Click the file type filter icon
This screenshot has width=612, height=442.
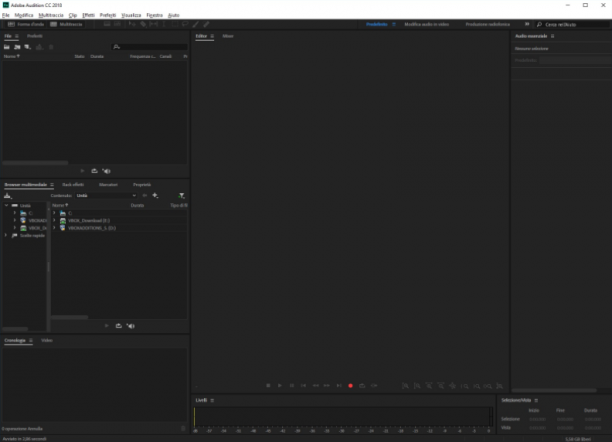tap(181, 196)
